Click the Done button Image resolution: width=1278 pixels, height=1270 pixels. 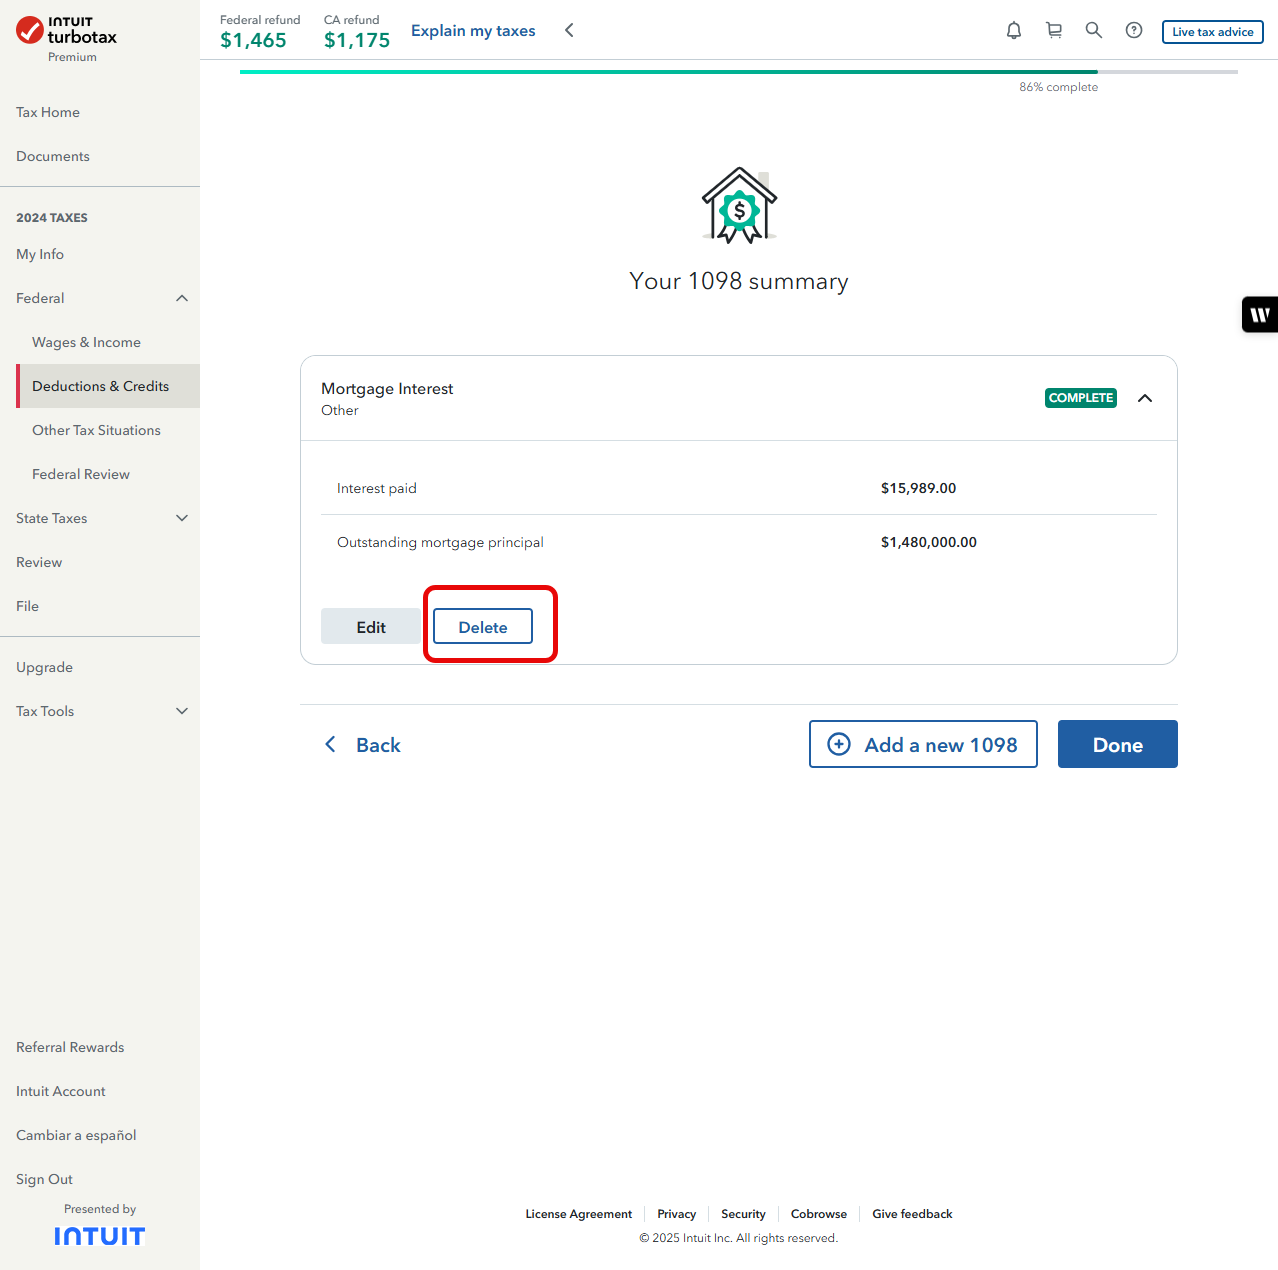[x=1118, y=744]
